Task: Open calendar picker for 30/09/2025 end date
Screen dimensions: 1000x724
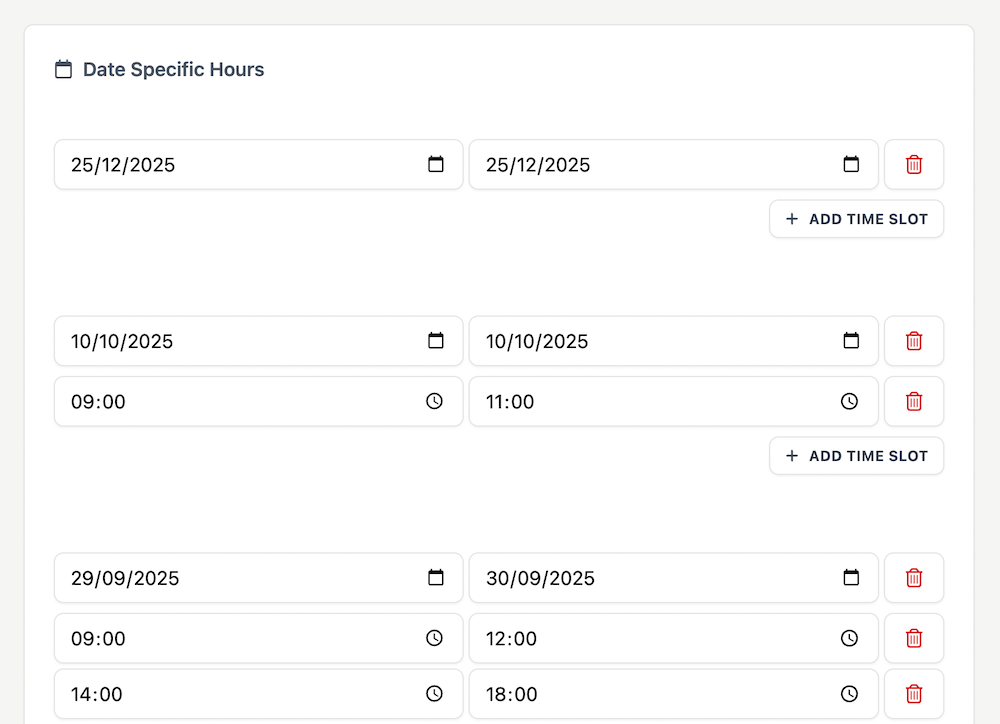Action: (851, 578)
